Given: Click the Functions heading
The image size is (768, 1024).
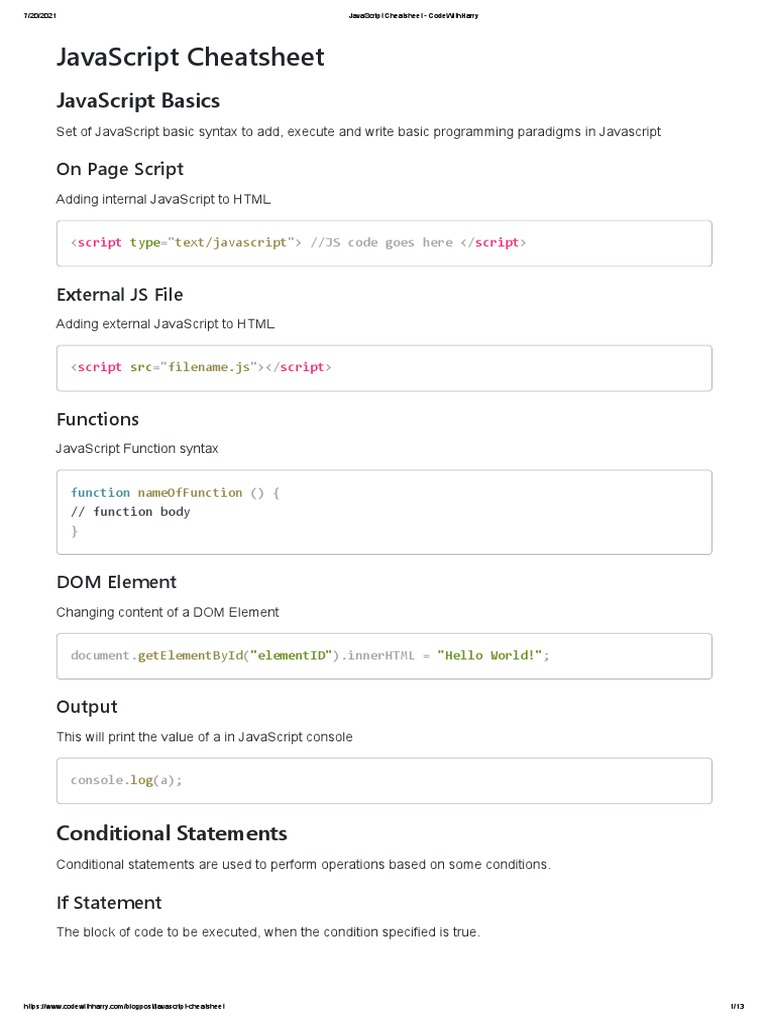Looking at the screenshot, I should 98,419.
